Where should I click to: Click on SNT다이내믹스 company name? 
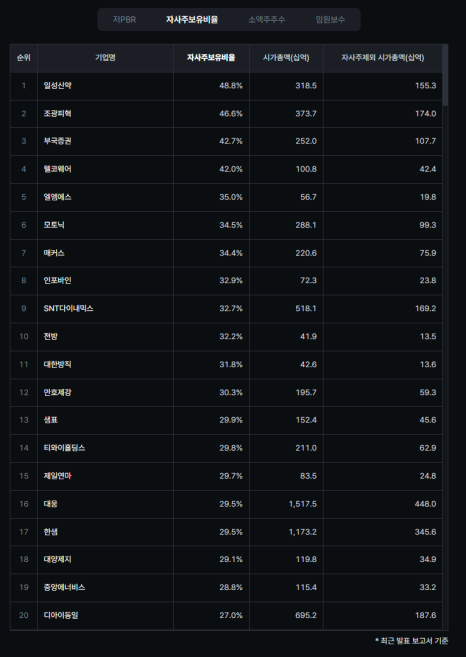(68, 308)
